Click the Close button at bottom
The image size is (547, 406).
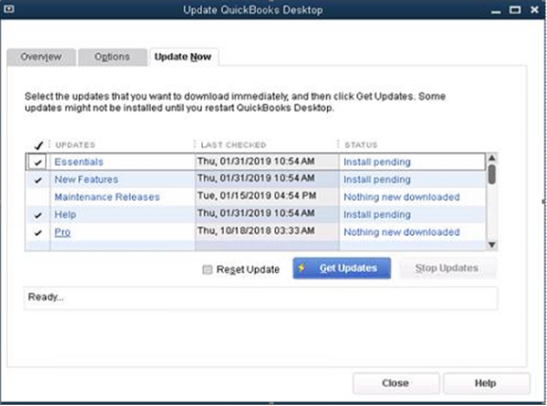[x=396, y=383]
